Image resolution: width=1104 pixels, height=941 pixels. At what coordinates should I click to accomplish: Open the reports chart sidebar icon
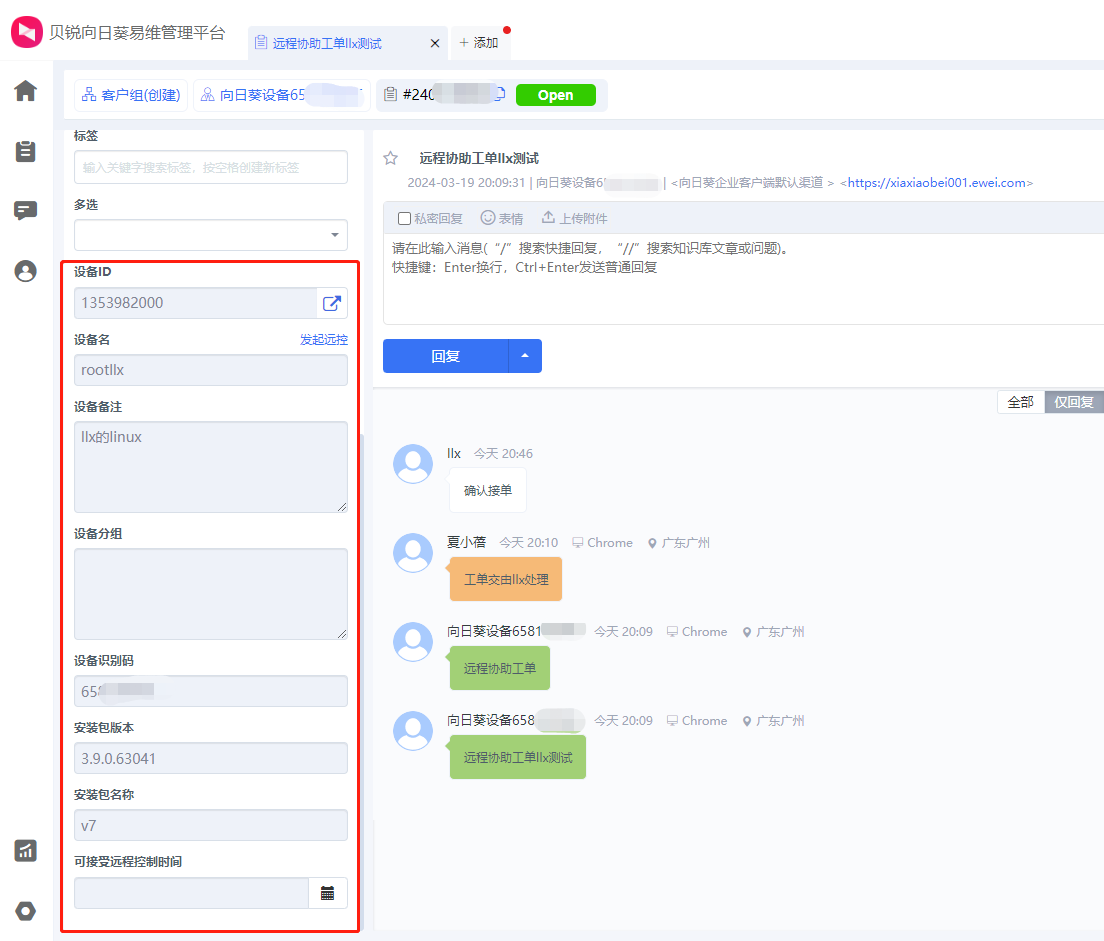(25, 850)
